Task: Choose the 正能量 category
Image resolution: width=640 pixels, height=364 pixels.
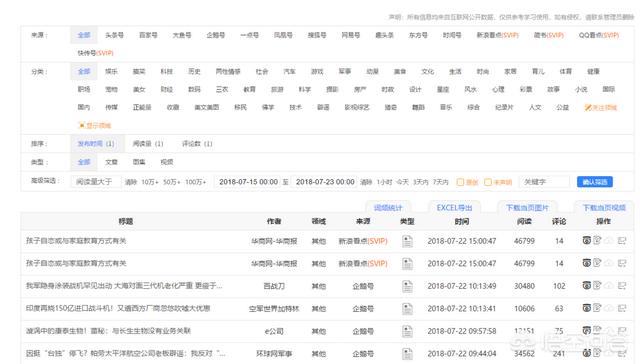Action: [142, 107]
